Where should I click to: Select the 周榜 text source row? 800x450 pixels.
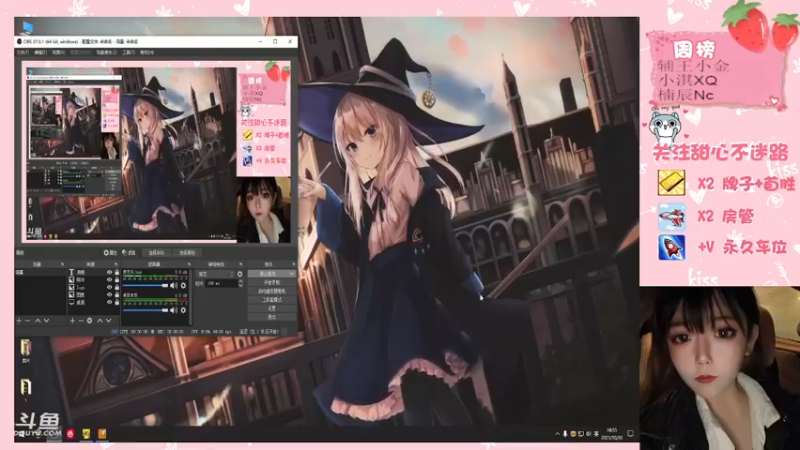[x=94, y=272]
